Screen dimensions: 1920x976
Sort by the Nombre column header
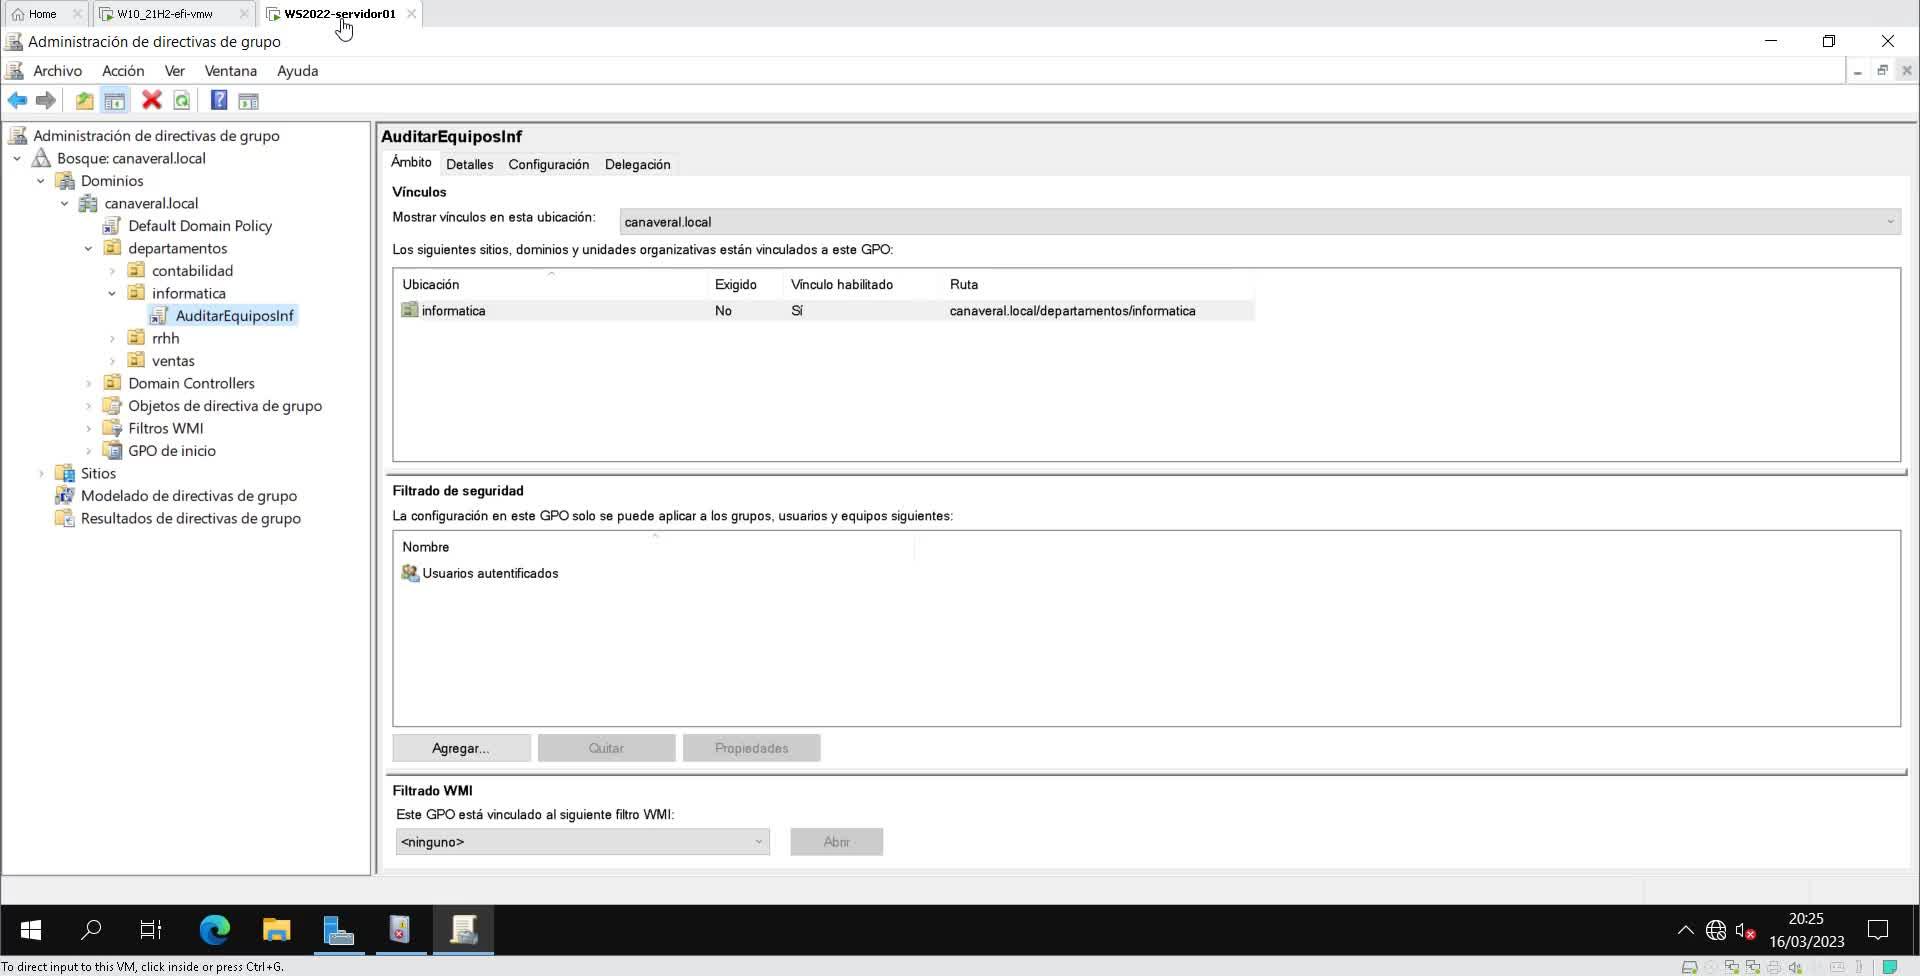pos(655,547)
